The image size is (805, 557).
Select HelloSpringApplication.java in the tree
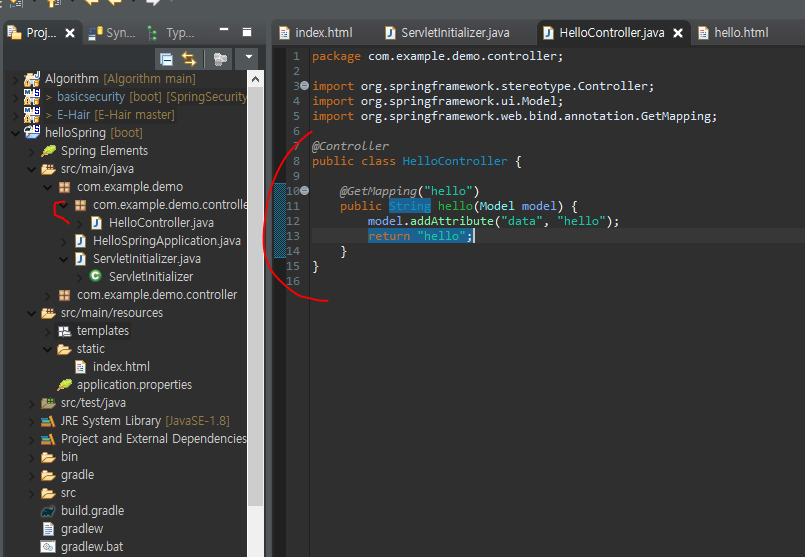[x=167, y=241]
